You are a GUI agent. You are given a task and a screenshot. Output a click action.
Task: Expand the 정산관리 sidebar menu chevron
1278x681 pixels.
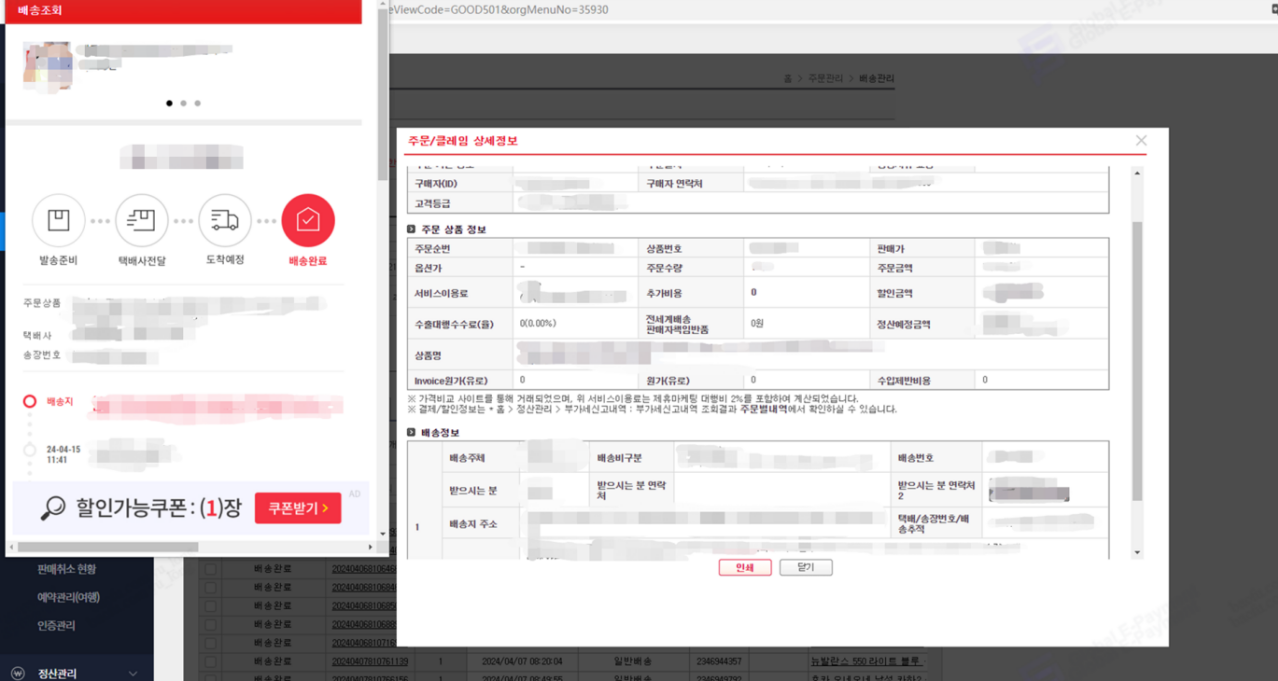click(x=133, y=673)
